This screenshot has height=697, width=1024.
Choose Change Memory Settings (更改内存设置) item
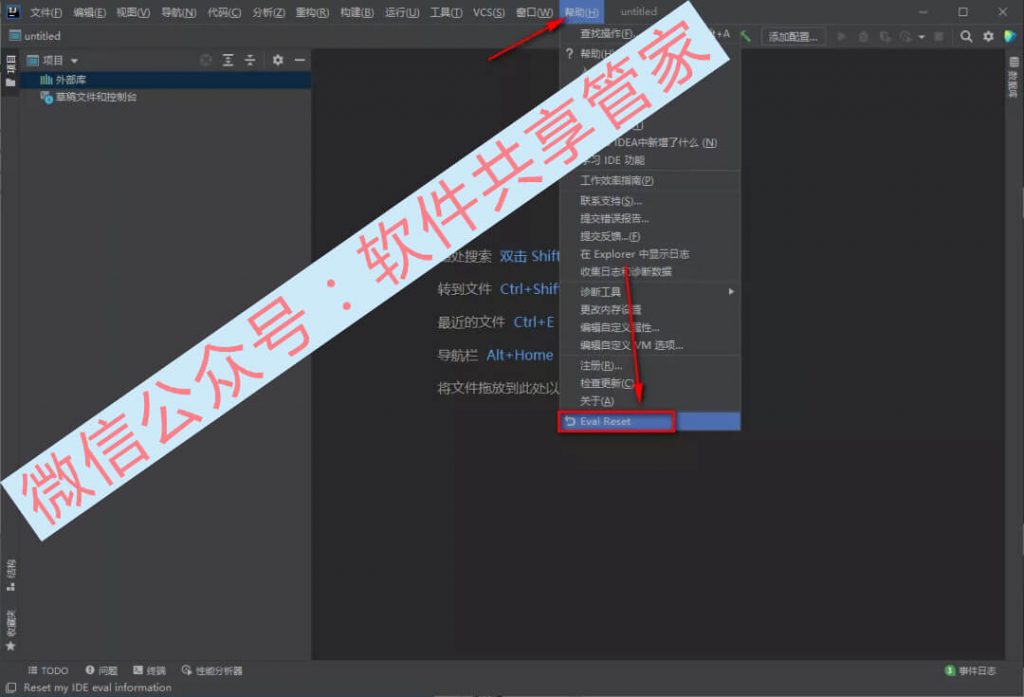649,310
